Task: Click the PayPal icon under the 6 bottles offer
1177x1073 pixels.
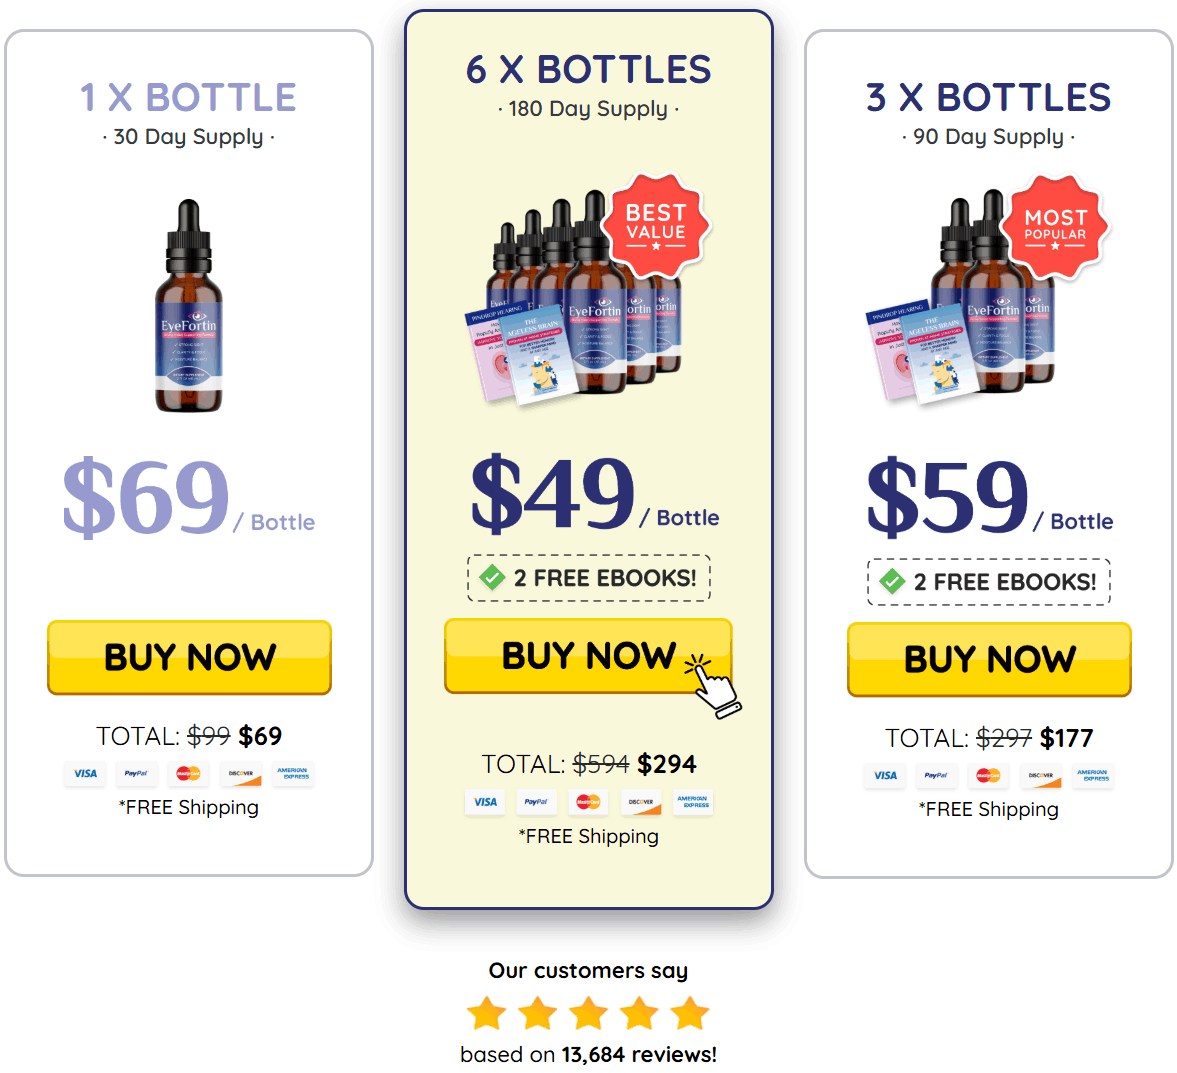Action: tap(536, 802)
